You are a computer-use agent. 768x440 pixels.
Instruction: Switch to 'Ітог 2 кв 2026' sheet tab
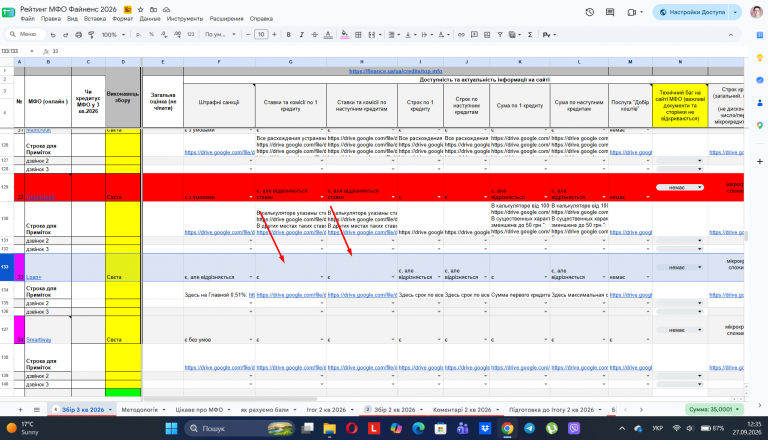click(326, 410)
